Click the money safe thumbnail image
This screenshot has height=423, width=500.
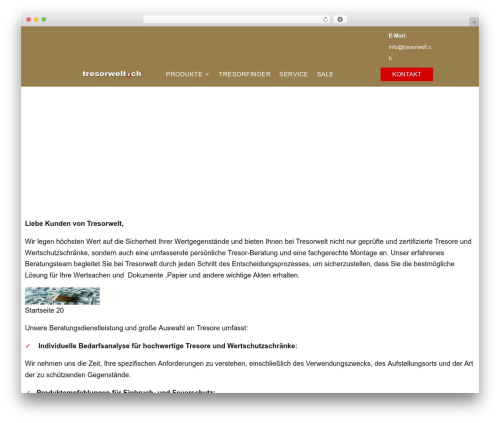tap(62, 296)
